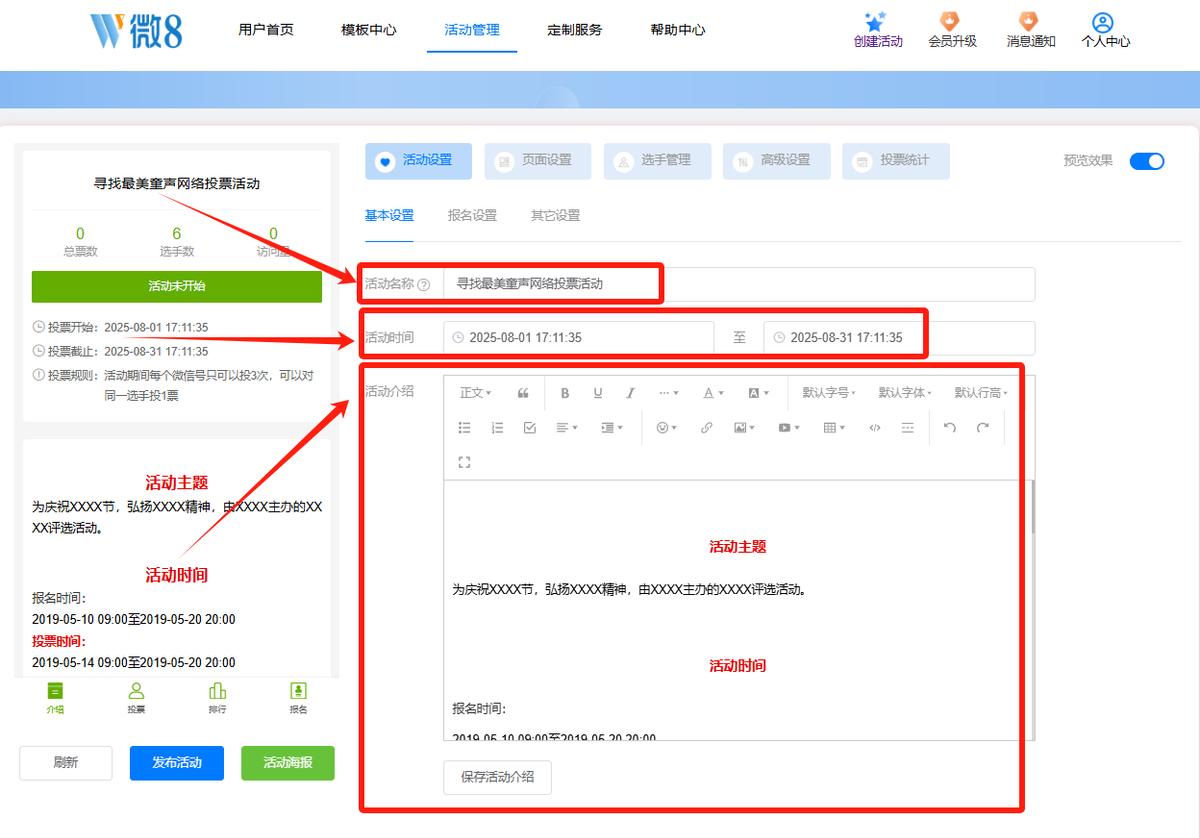Expand the text alignment dropdown

pos(567,427)
